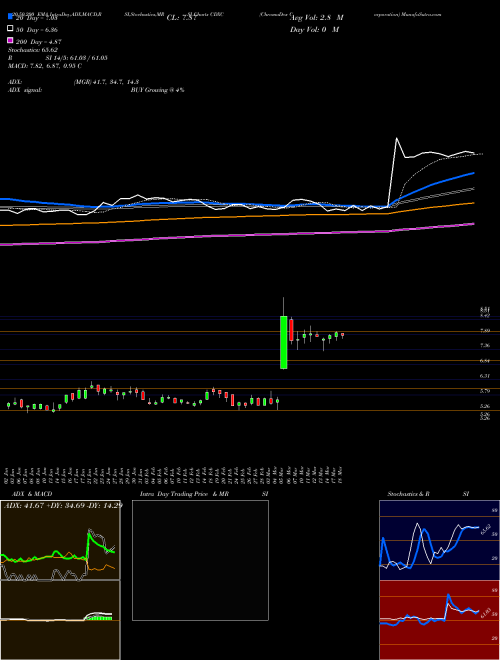Click the magenta 200 Day legend swatch

(10, 41)
